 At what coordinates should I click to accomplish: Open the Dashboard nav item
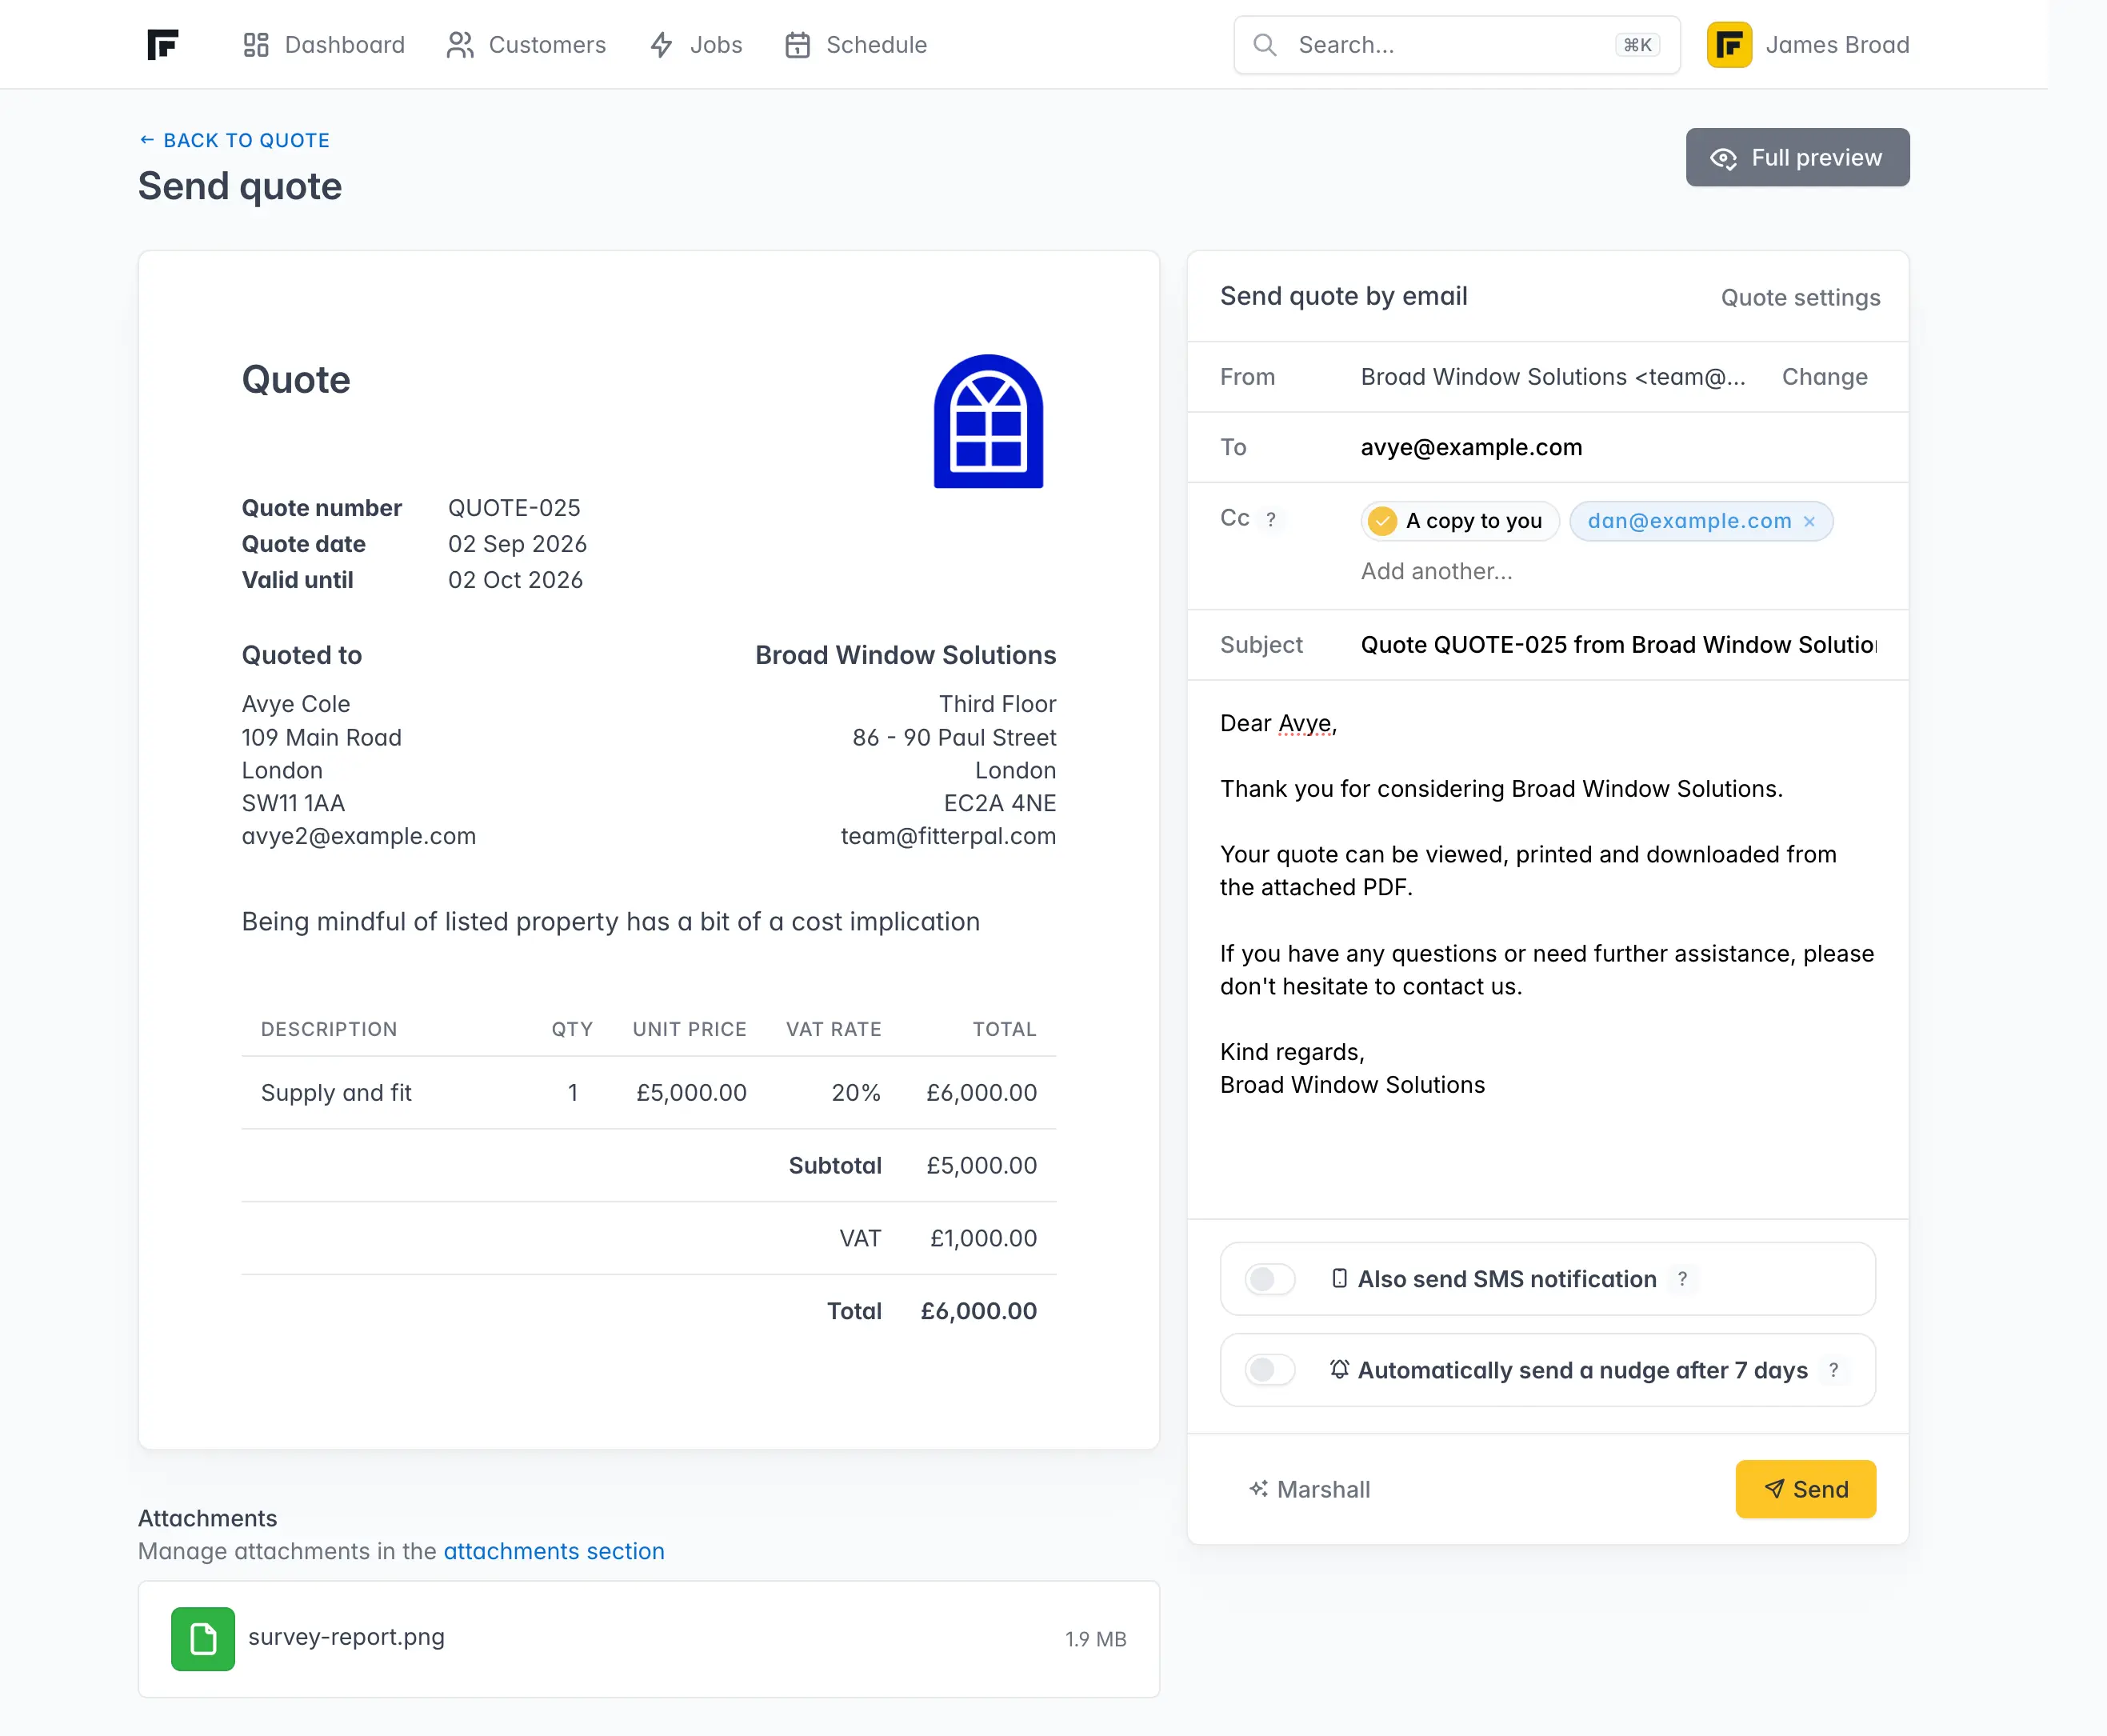click(324, 45)
